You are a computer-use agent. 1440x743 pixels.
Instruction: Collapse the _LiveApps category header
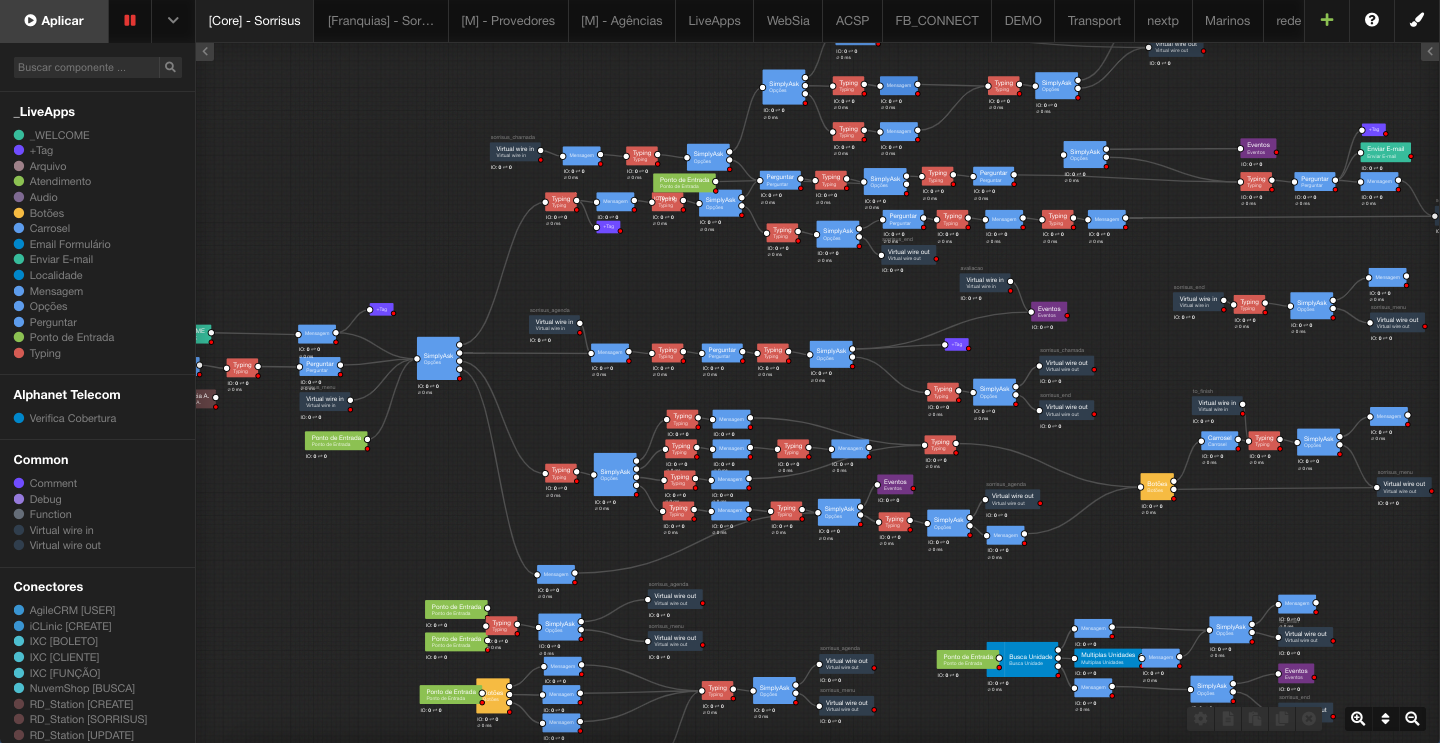tap(44, 112)
